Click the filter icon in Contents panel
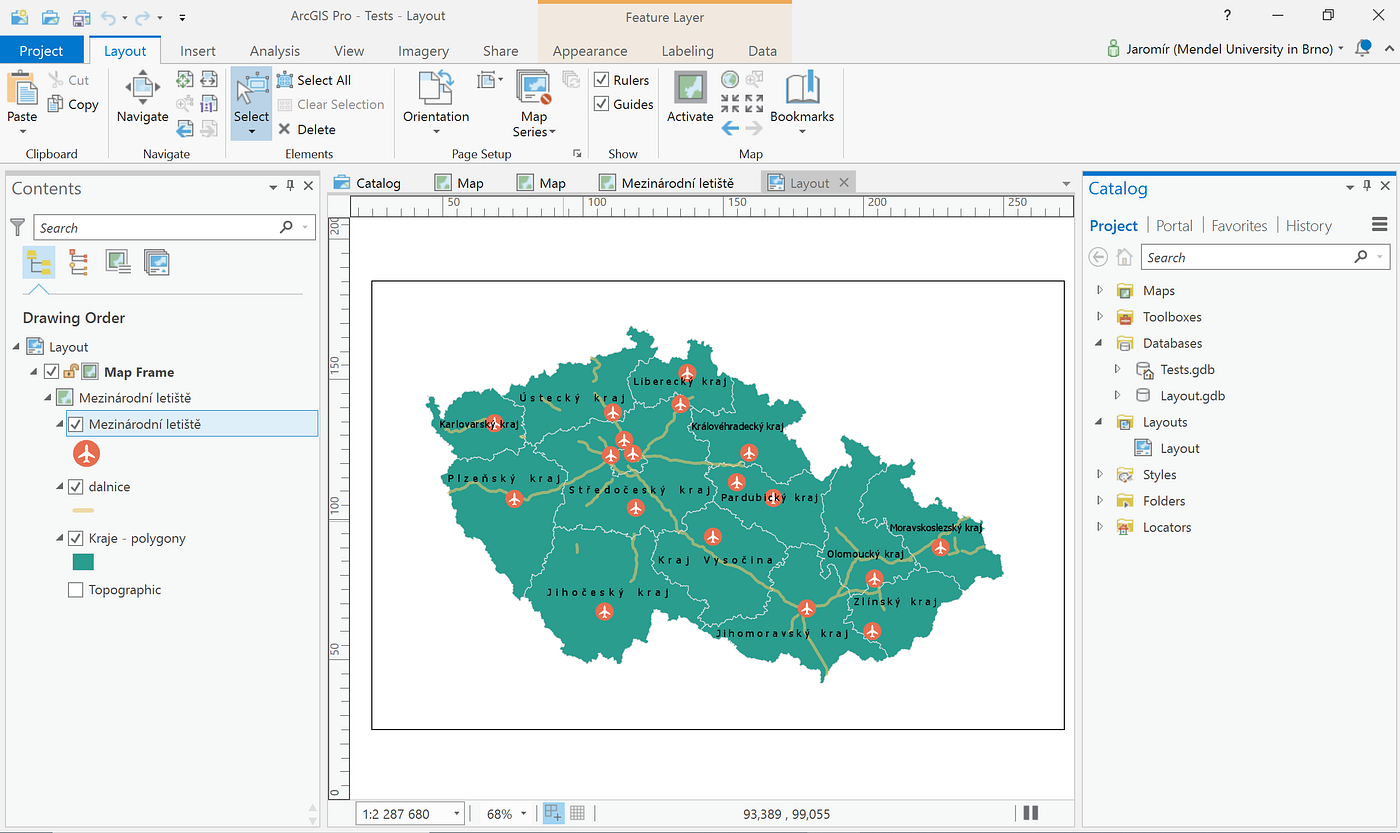The height and width of the screenshot is (833, 1400). click(x=16, y=227)
